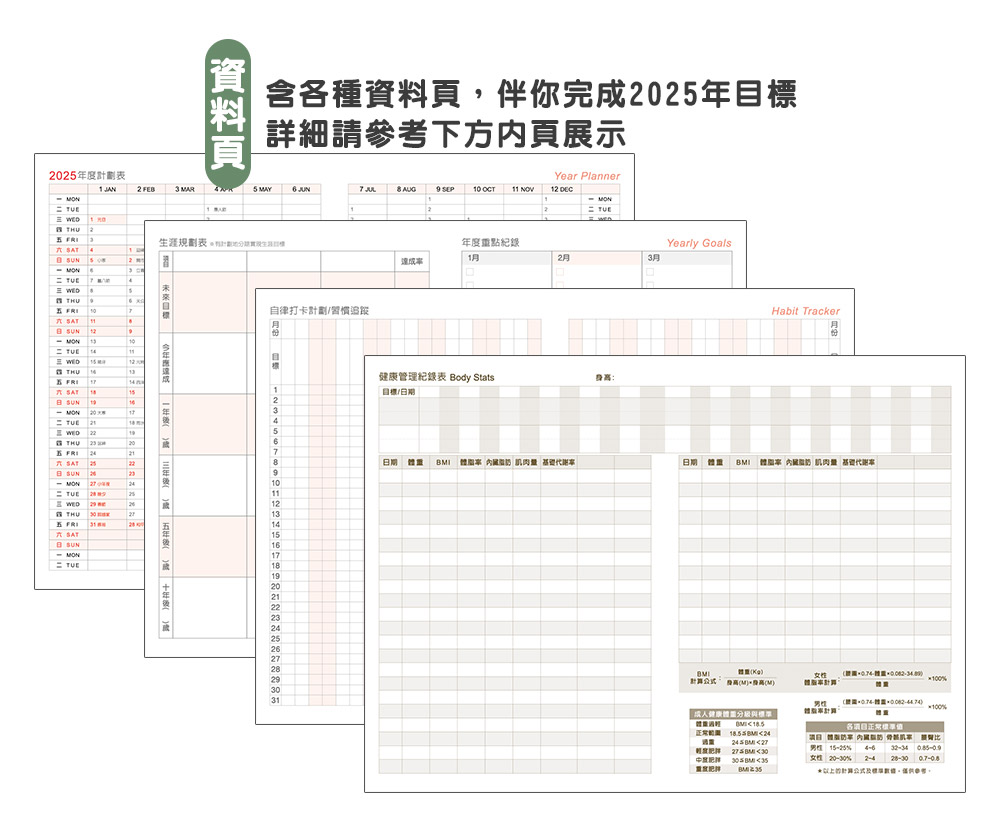Click the 腰臀比 column header
The height and width of the screenshot is (821, 1000).
(x=930, y=737)
